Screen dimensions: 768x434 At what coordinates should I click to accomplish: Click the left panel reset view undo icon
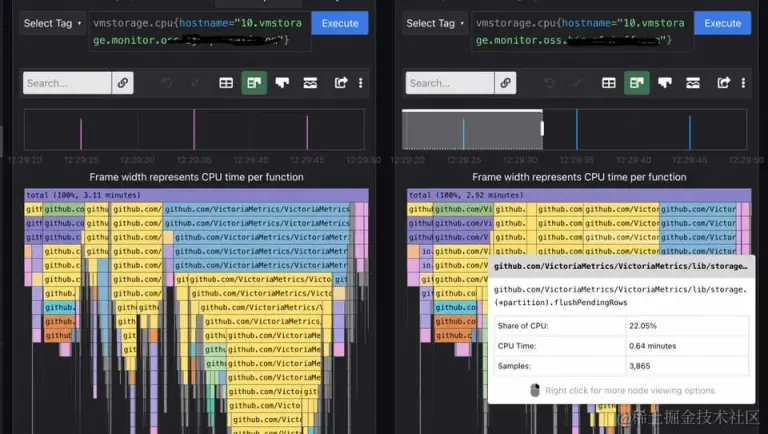pos(167,83)
